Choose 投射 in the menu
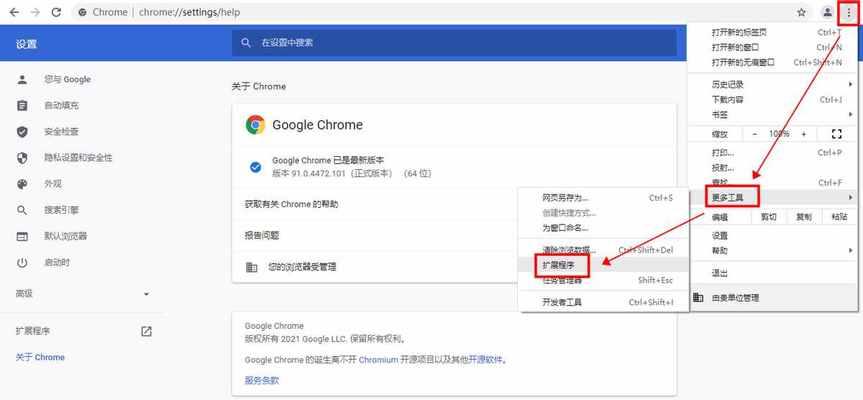 click(x=773, y=168)
